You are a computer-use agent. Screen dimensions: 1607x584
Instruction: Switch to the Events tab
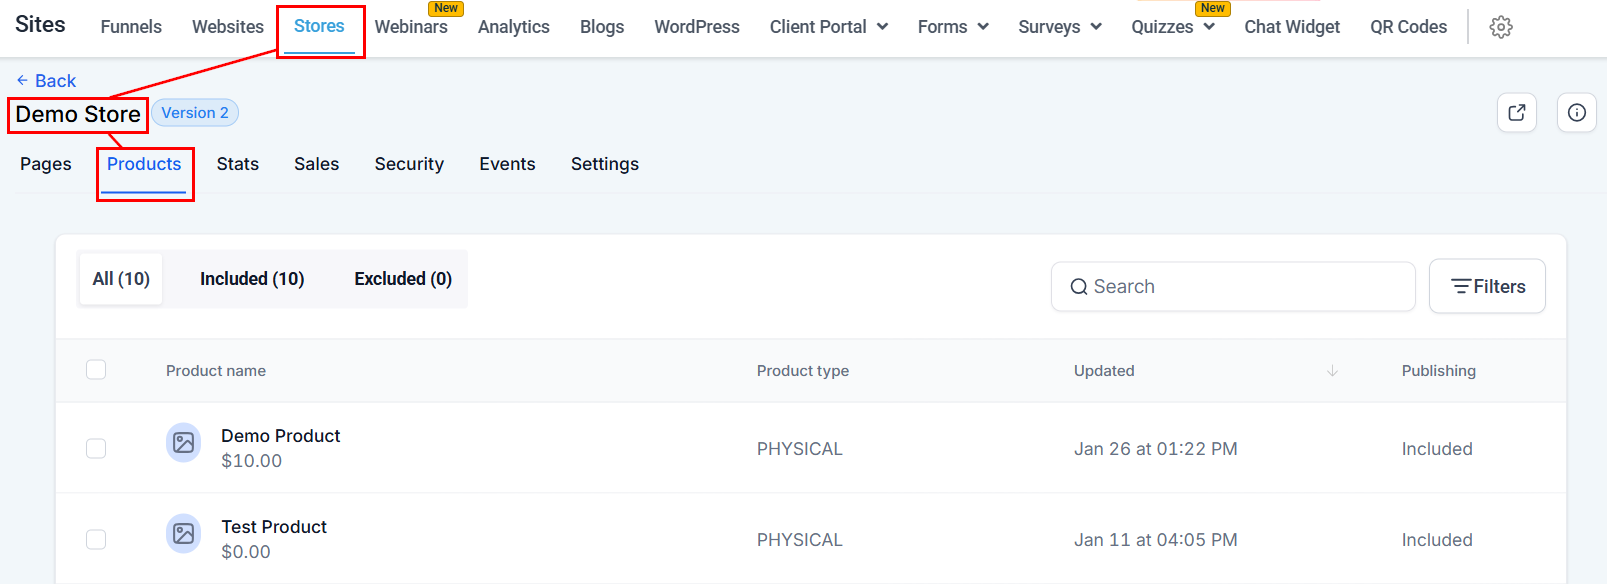click(507, 164)
